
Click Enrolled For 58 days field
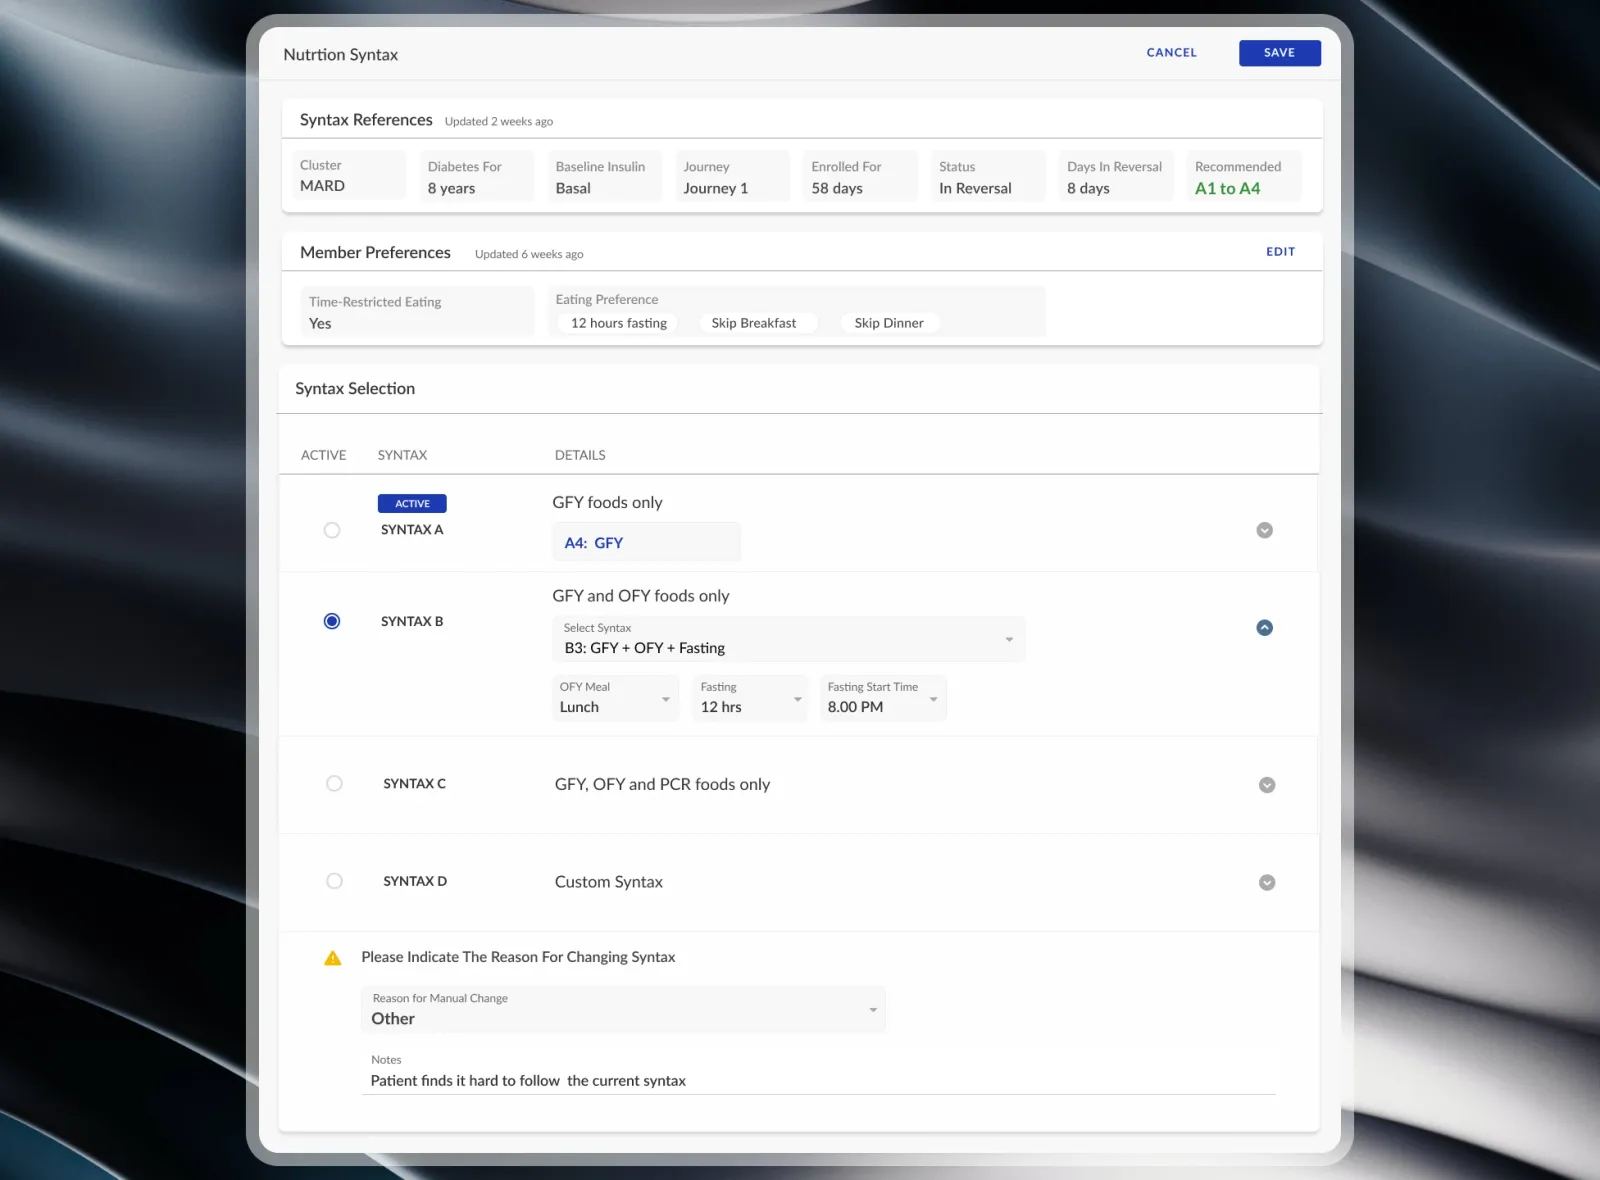pos(860,176)
